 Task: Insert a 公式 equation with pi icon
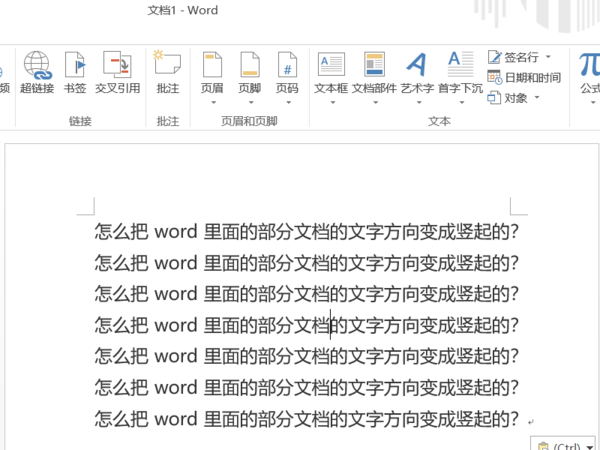[589, 65]
